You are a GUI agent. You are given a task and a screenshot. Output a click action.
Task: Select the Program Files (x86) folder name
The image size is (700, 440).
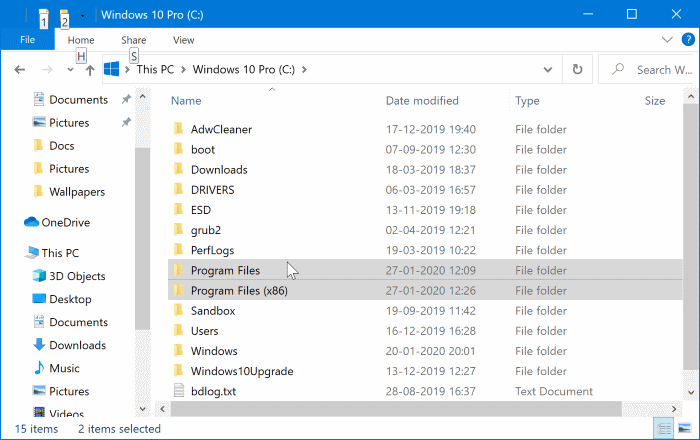[239, 291]
